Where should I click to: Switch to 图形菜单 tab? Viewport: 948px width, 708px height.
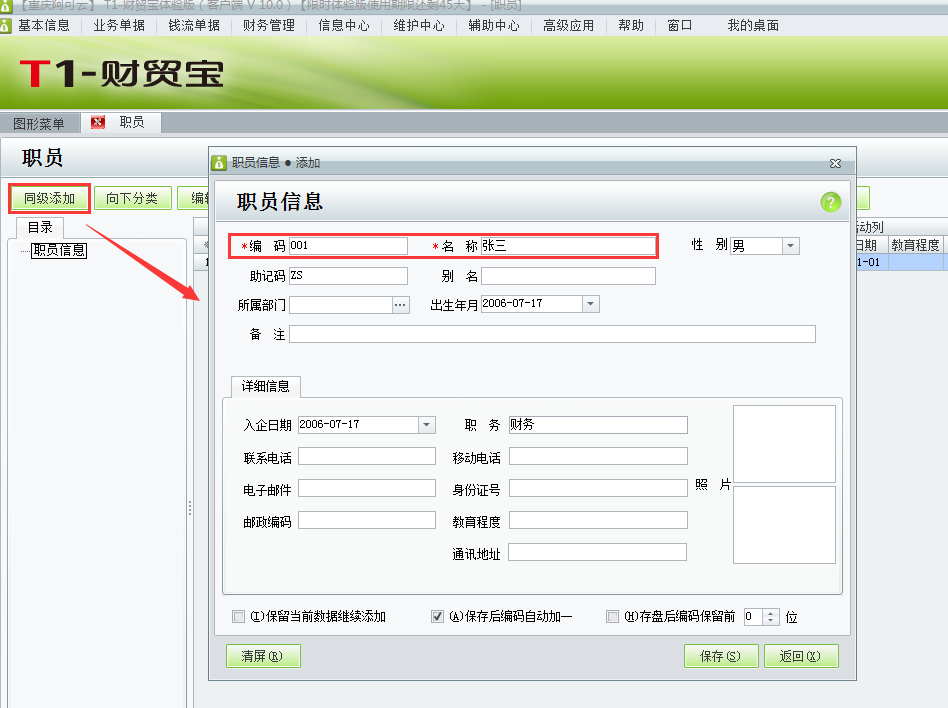click(39, 123)
